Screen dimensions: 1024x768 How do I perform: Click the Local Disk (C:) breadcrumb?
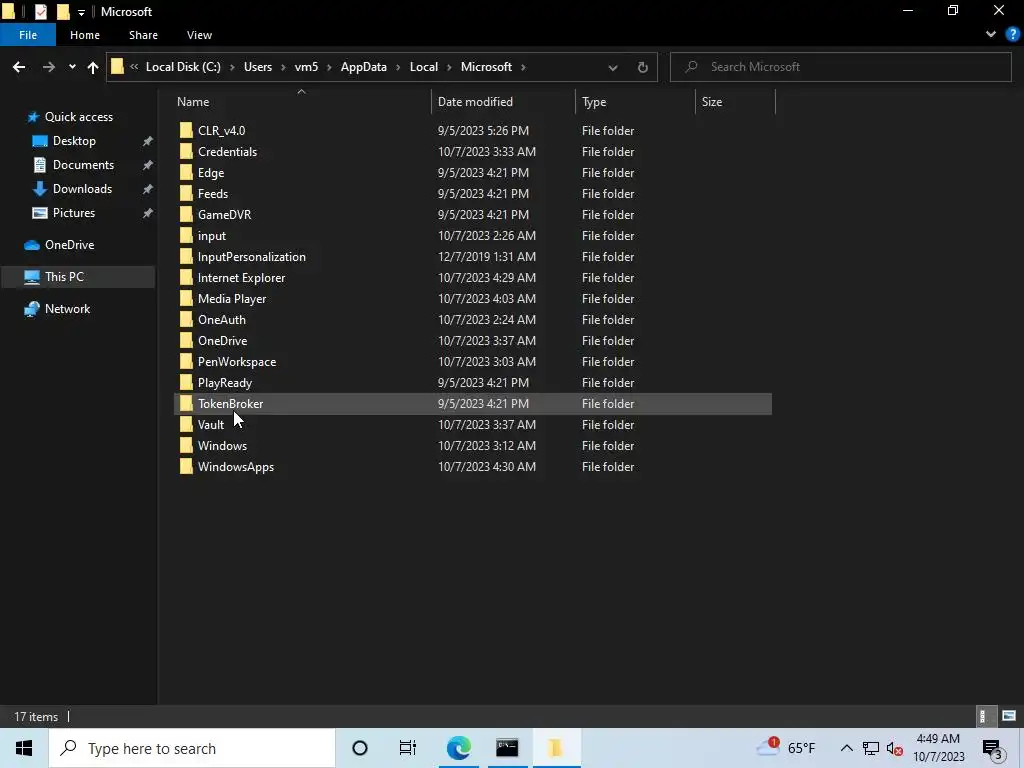(183, 67)
